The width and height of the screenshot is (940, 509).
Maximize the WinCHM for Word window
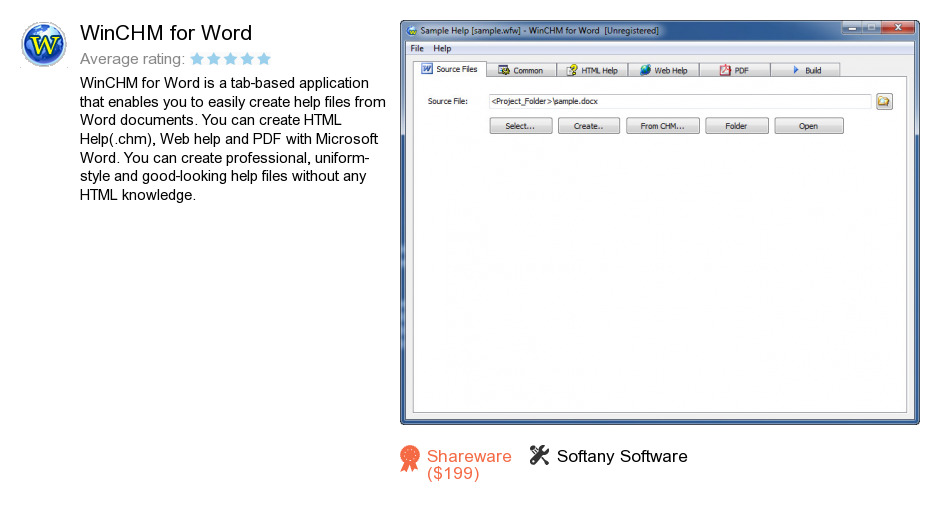point(872,27)
